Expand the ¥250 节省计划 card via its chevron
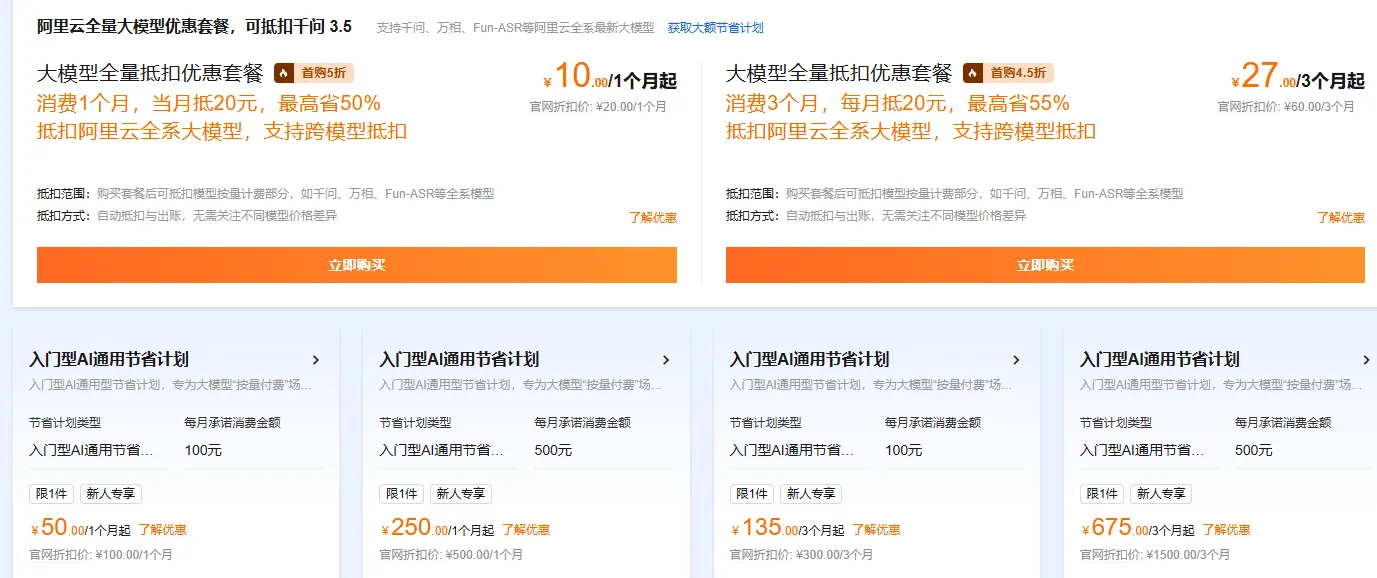The height and width of the screenshot is (578, 1377). [x=666, y=360]
